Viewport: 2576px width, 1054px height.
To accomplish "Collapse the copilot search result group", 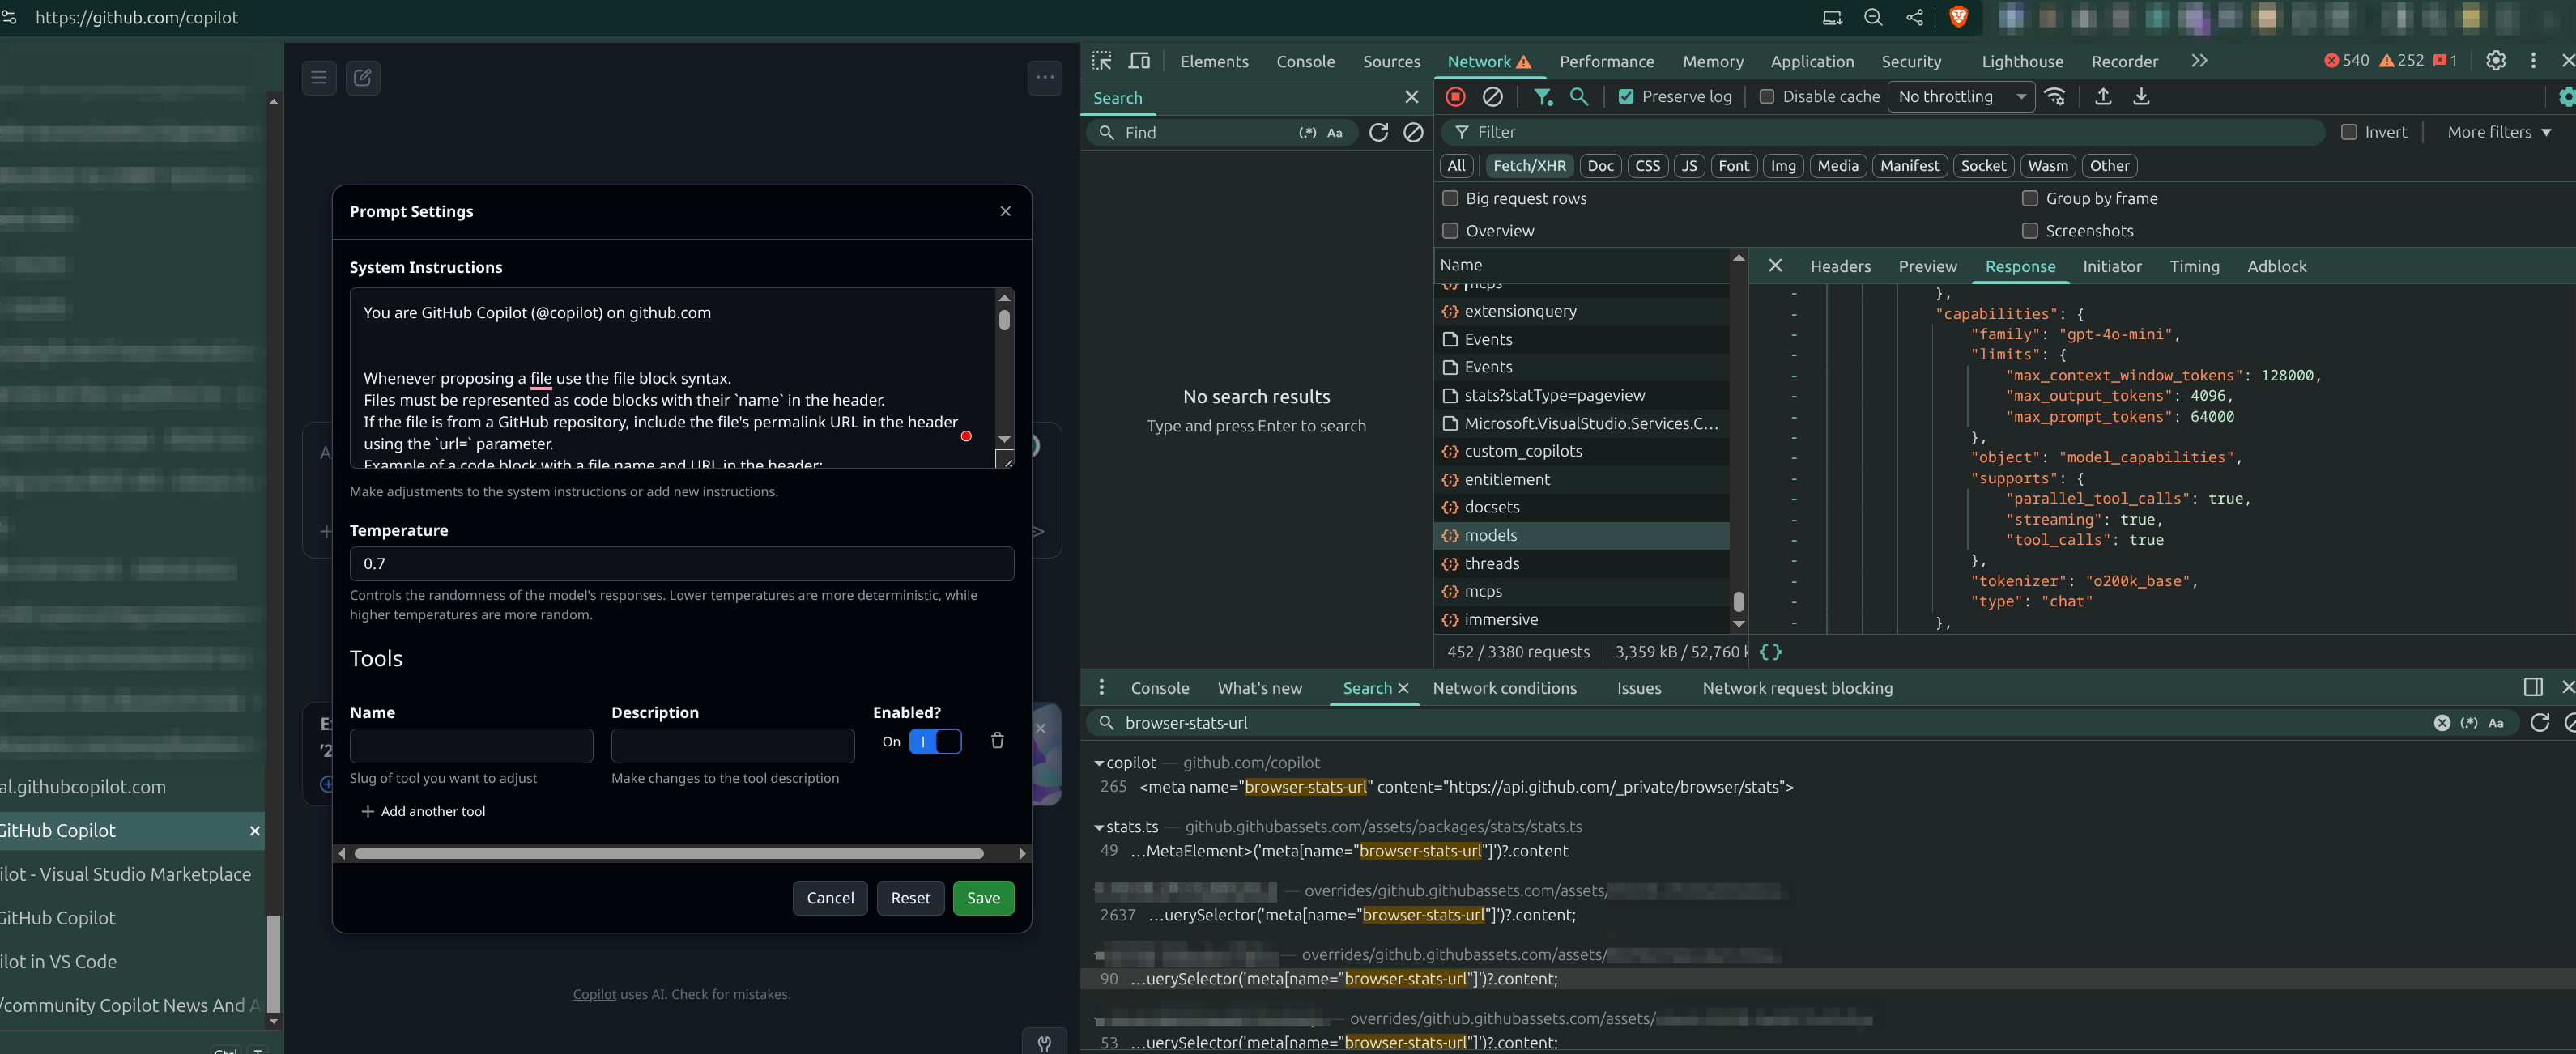I will pyautogui.click(x=1099, y=763).
